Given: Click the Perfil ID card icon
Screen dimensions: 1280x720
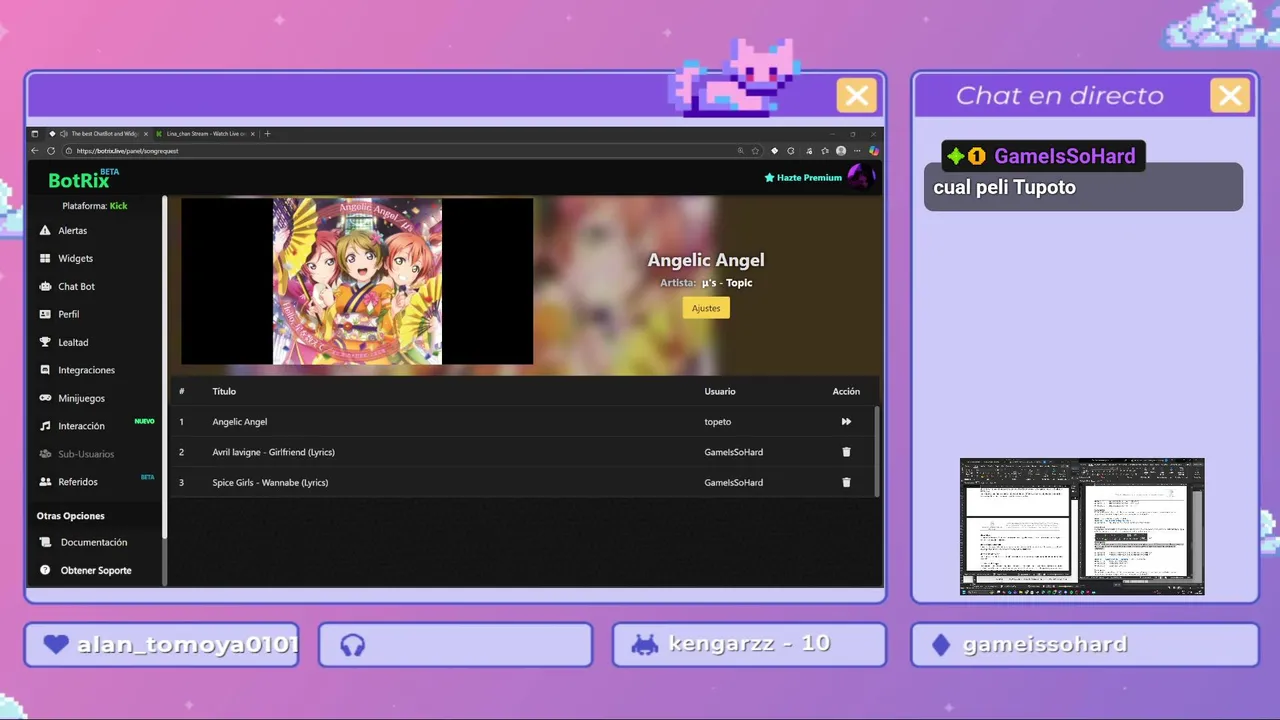Looking at the screenshot, I should [45, 314].
